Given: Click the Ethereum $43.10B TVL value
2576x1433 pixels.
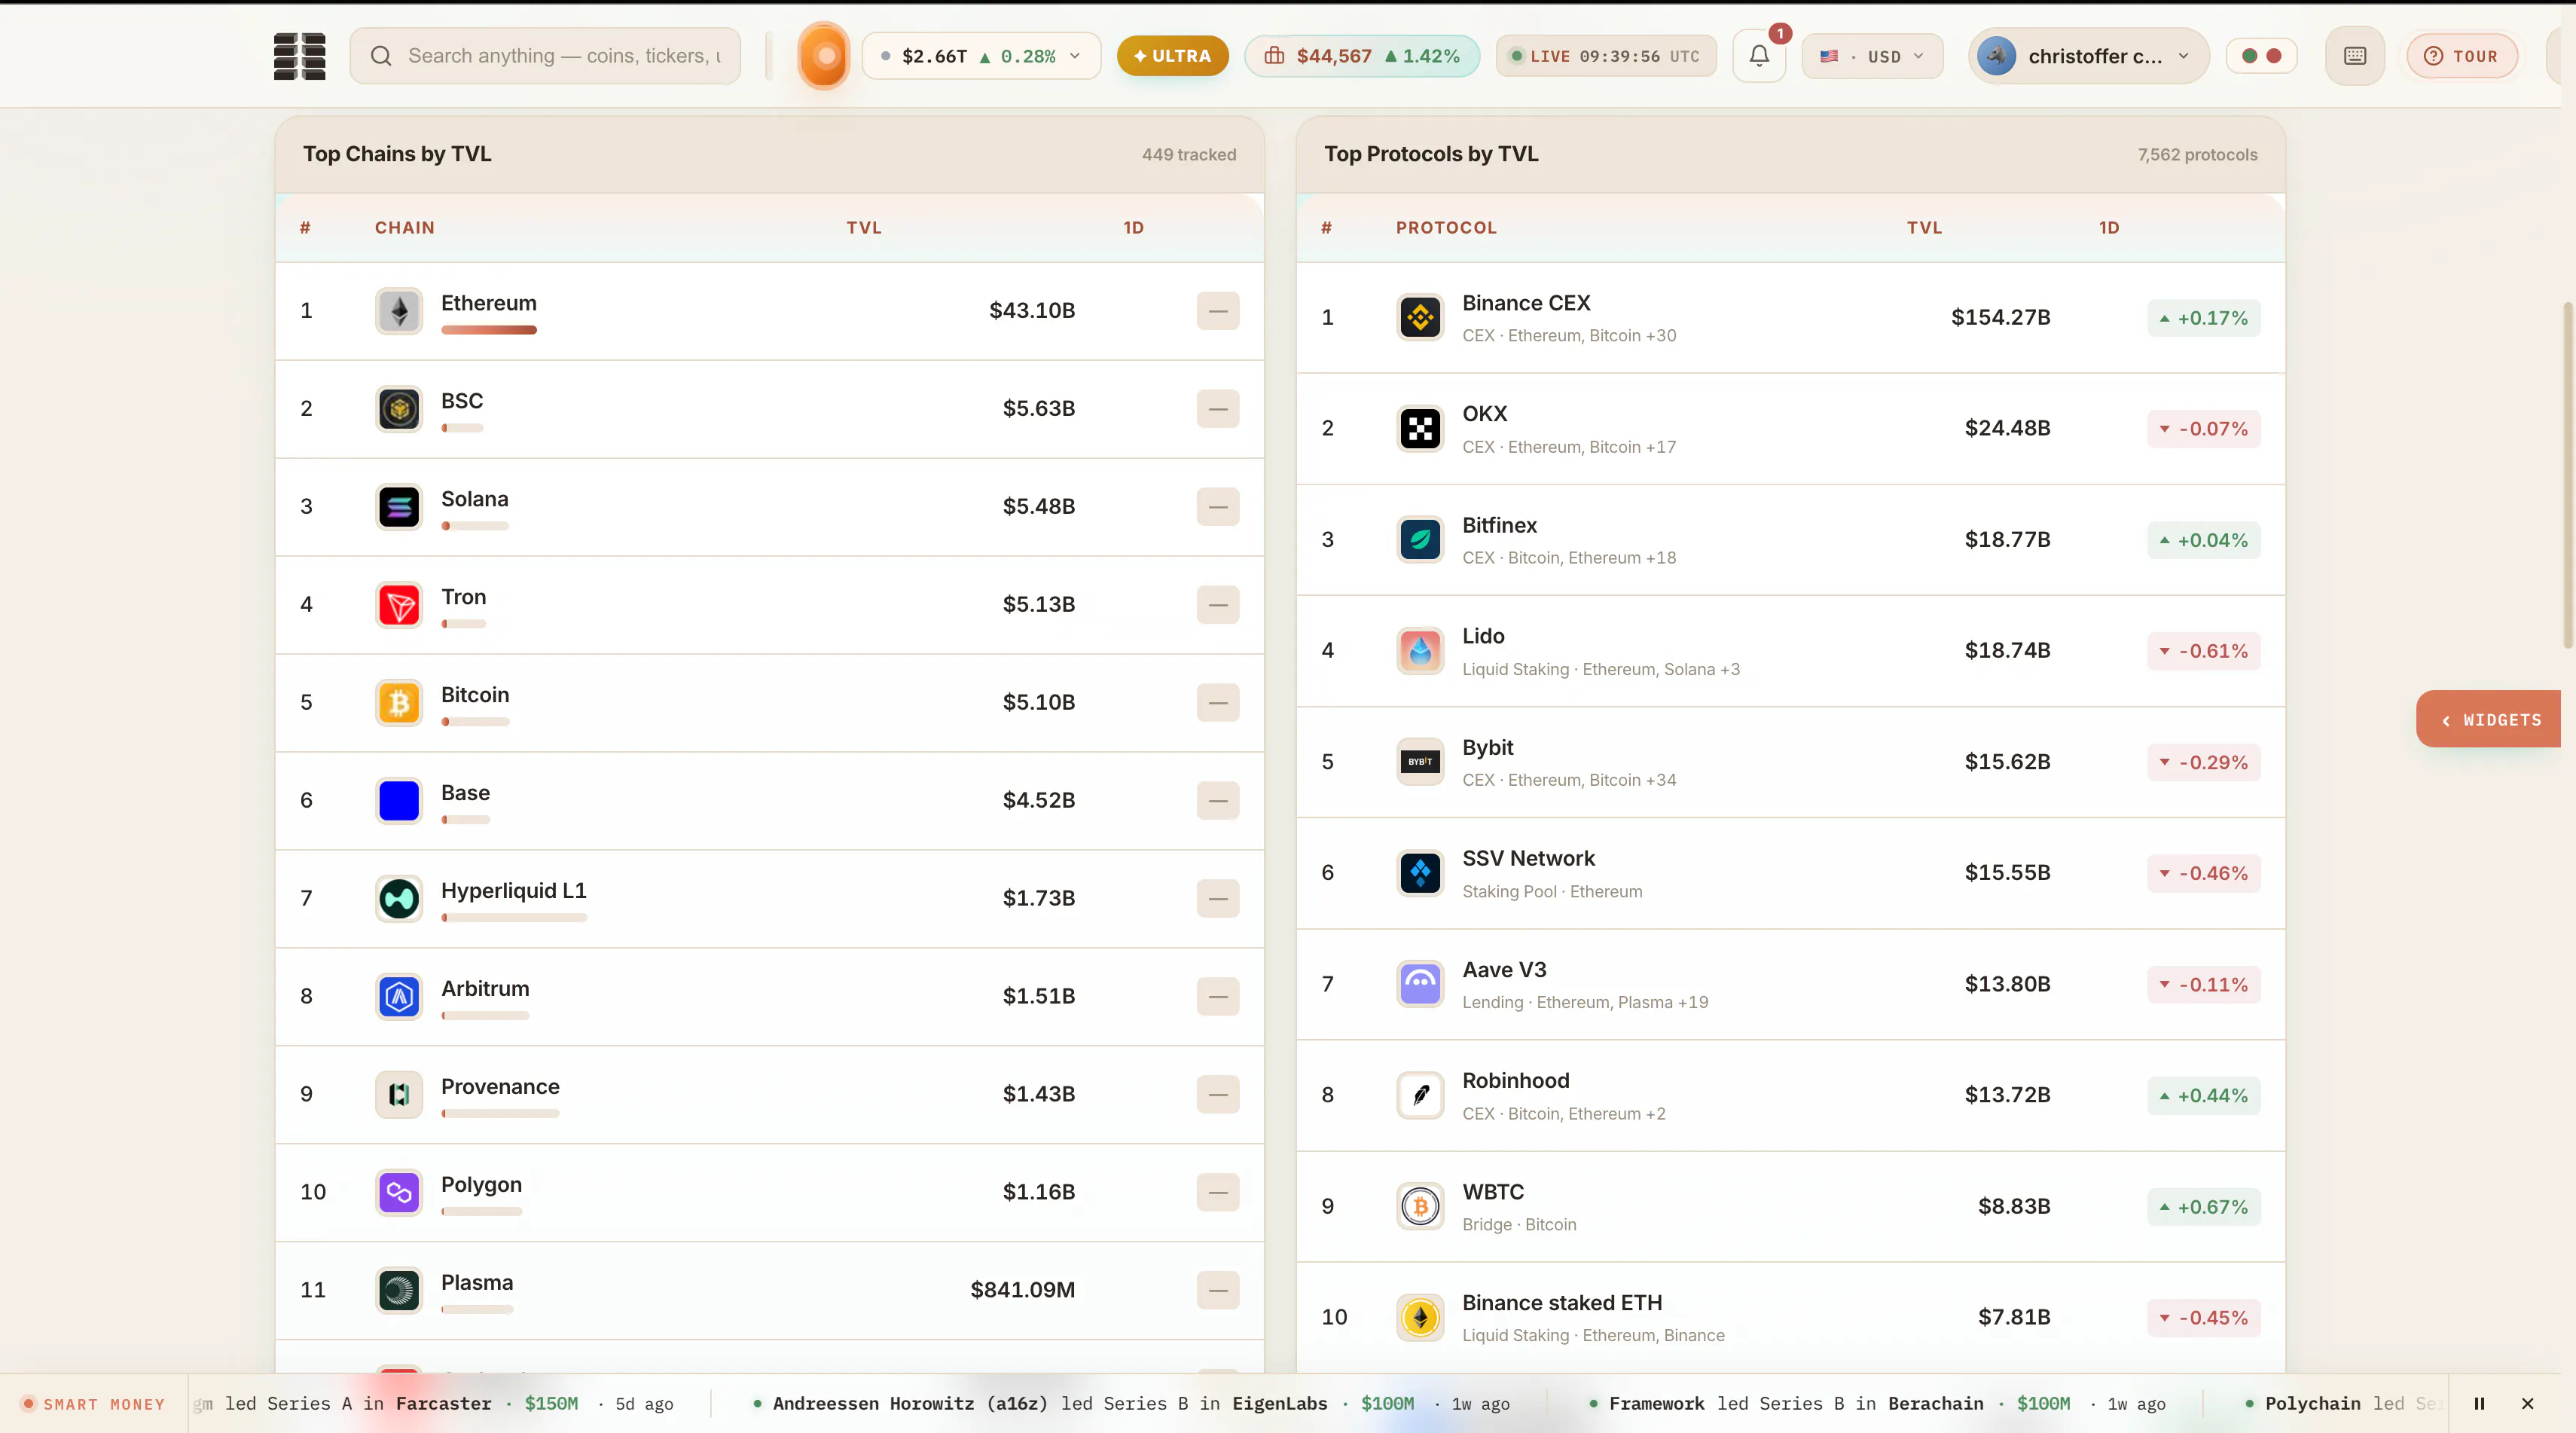Looking at the screenshot, I should pos(1032,311).
